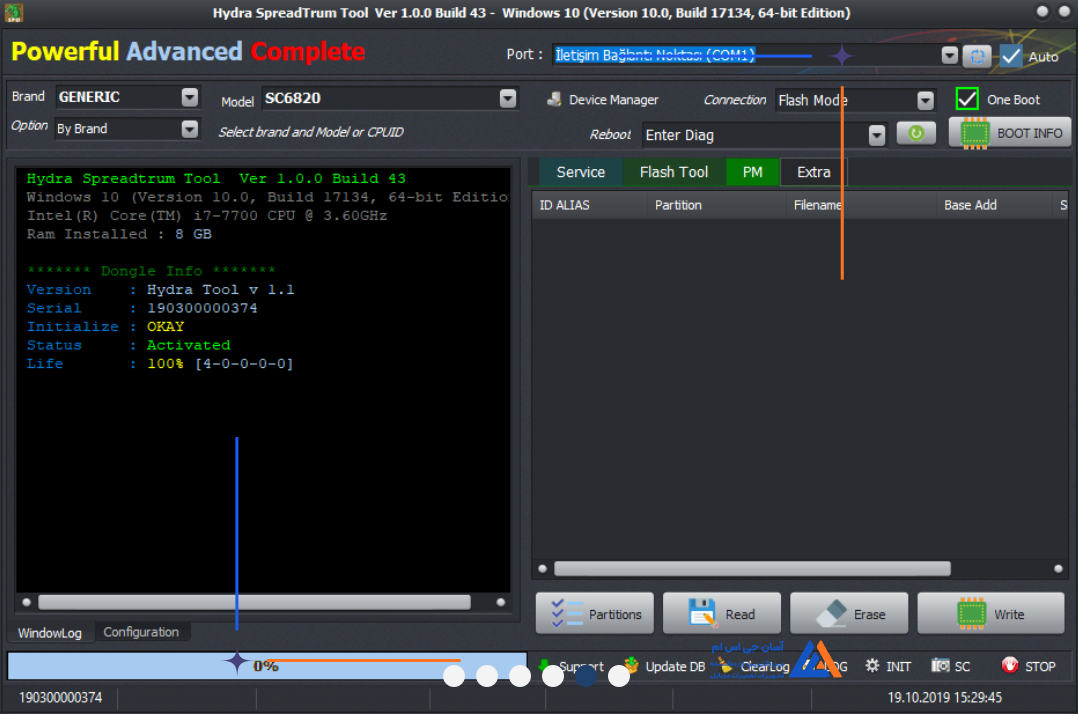Click the status bar date 19.10.2019 15:29:45
The width and height of the screenshot is (1078, 714).
pyautogui.click(x=945, y=698)
